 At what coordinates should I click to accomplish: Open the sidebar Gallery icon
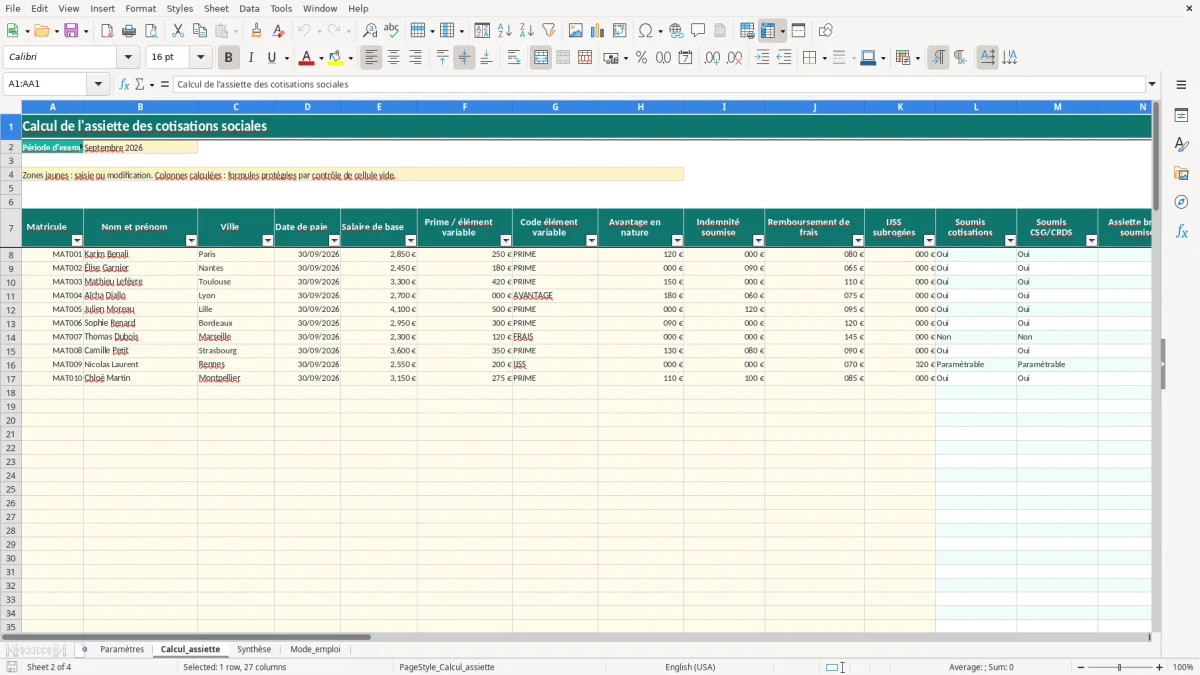pyautogui.click(x=1181, y=173)
